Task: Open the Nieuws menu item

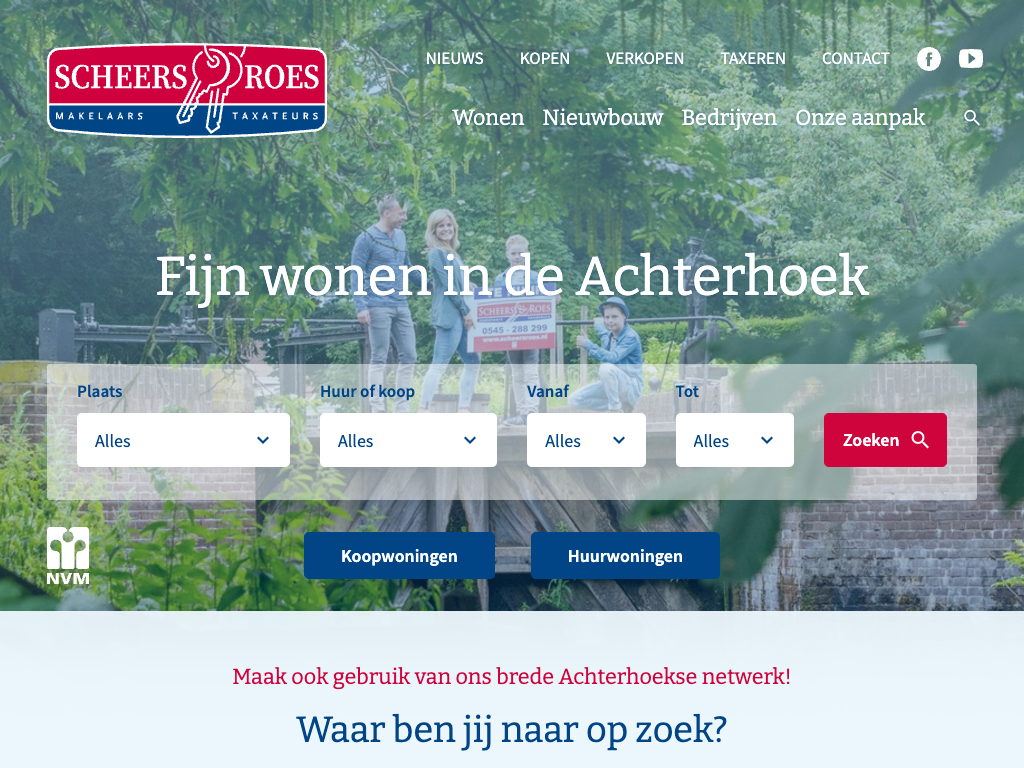Action: [455, 59]
